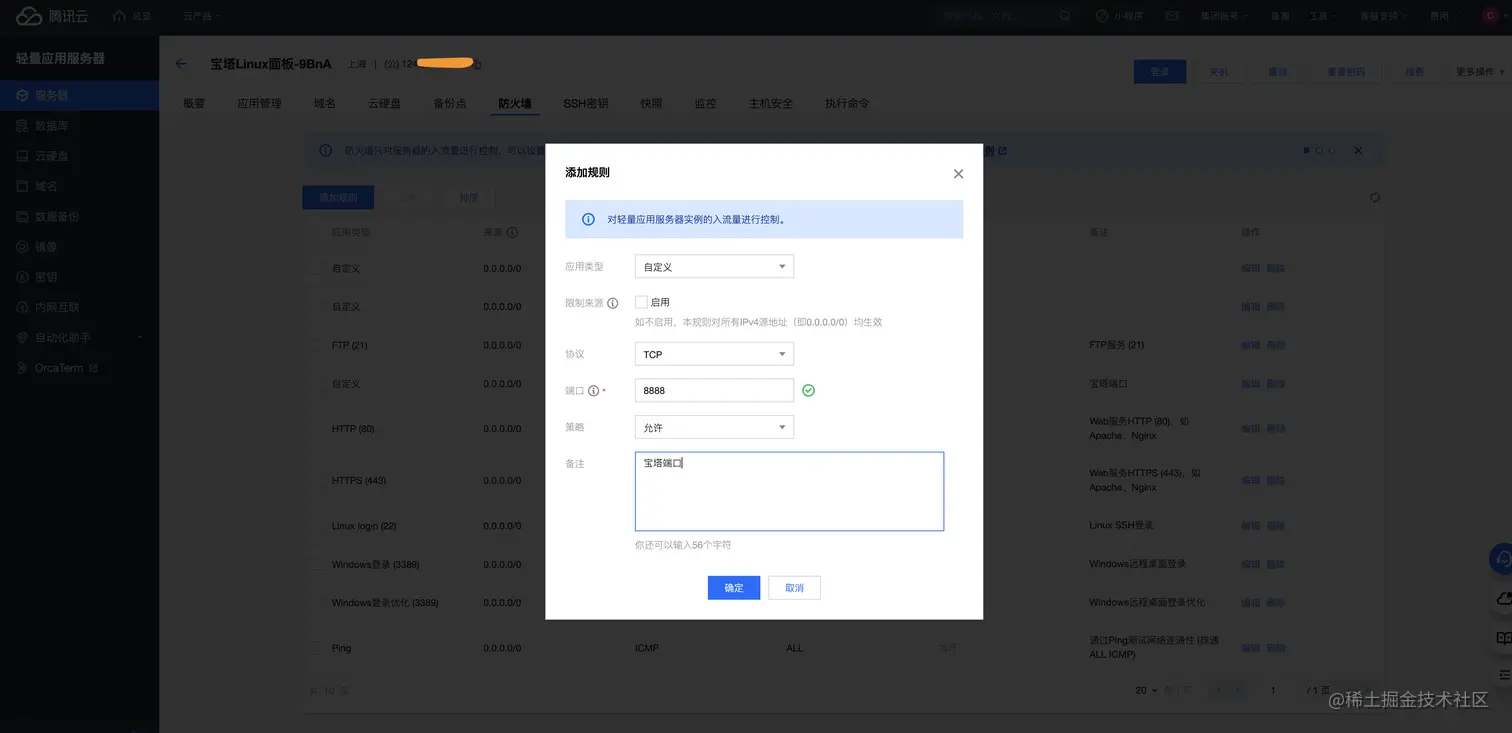
Task: Click the customer service headset icon
Action: pyautogui.click(x=1501, y=559)
